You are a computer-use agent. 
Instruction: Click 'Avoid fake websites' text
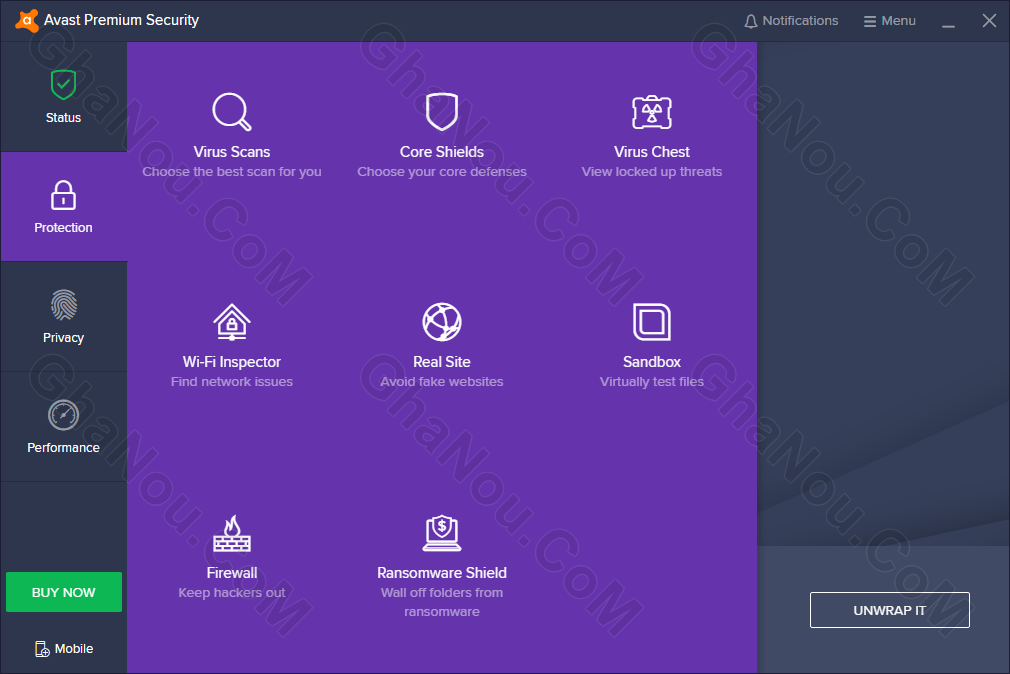pyautogui.click(x=442, y=382)
